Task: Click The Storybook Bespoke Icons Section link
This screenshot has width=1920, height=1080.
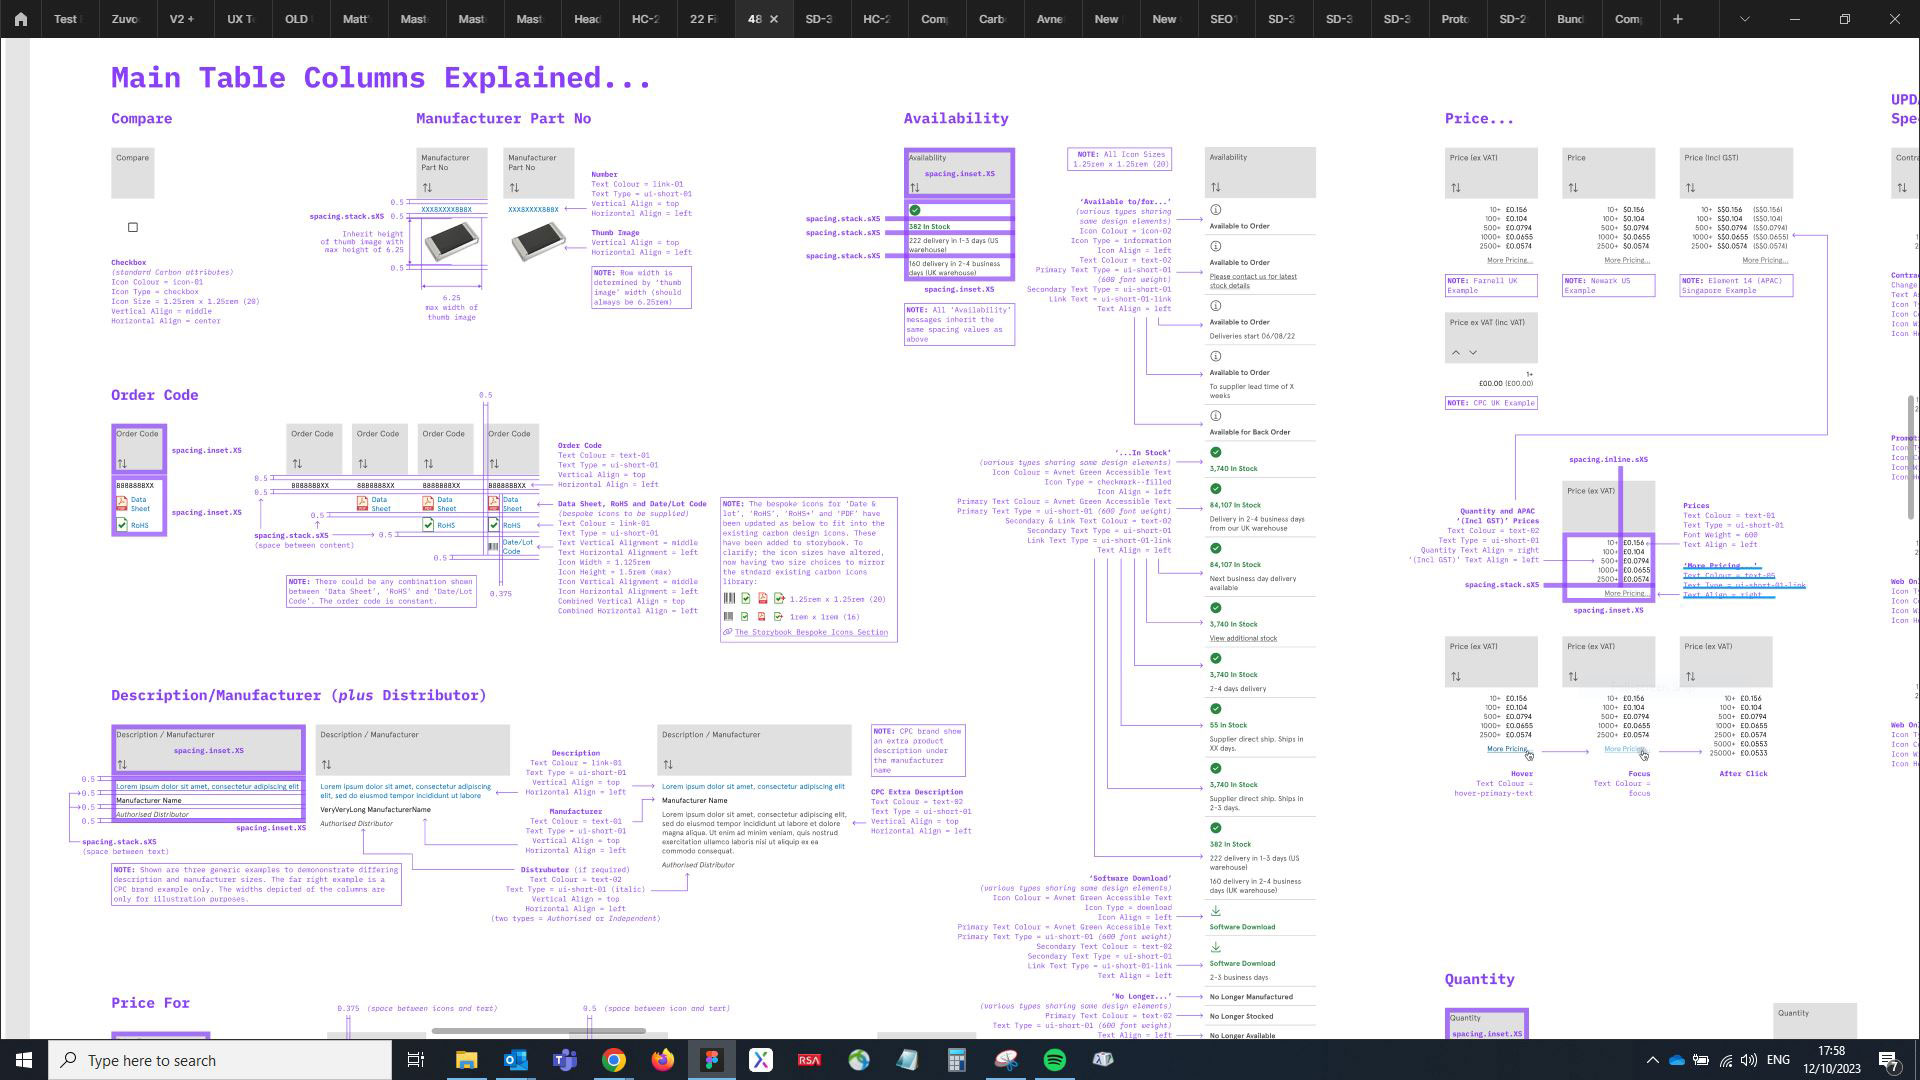Action: (x=810, y=633)
